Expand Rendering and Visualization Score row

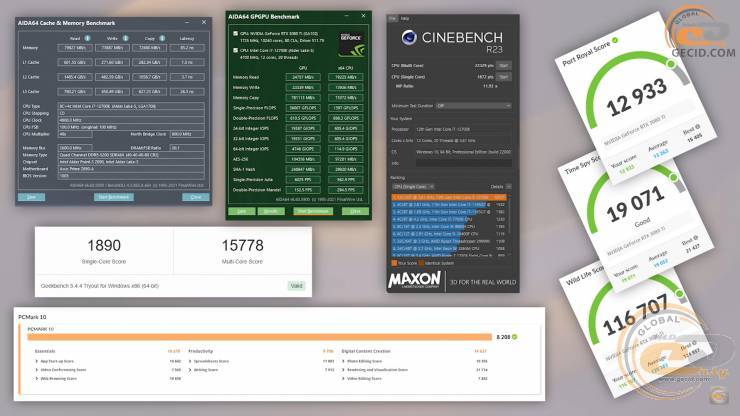coord(343,370)
